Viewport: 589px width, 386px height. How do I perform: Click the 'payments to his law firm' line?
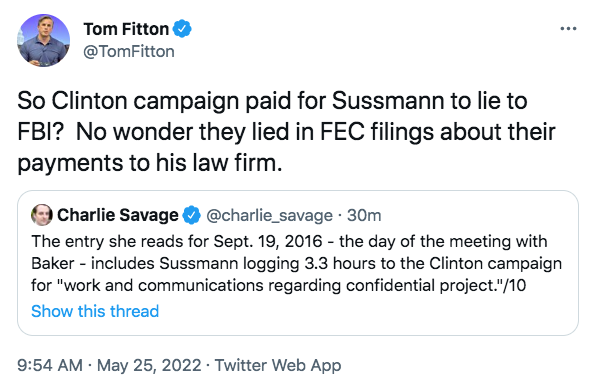[150, 163]
